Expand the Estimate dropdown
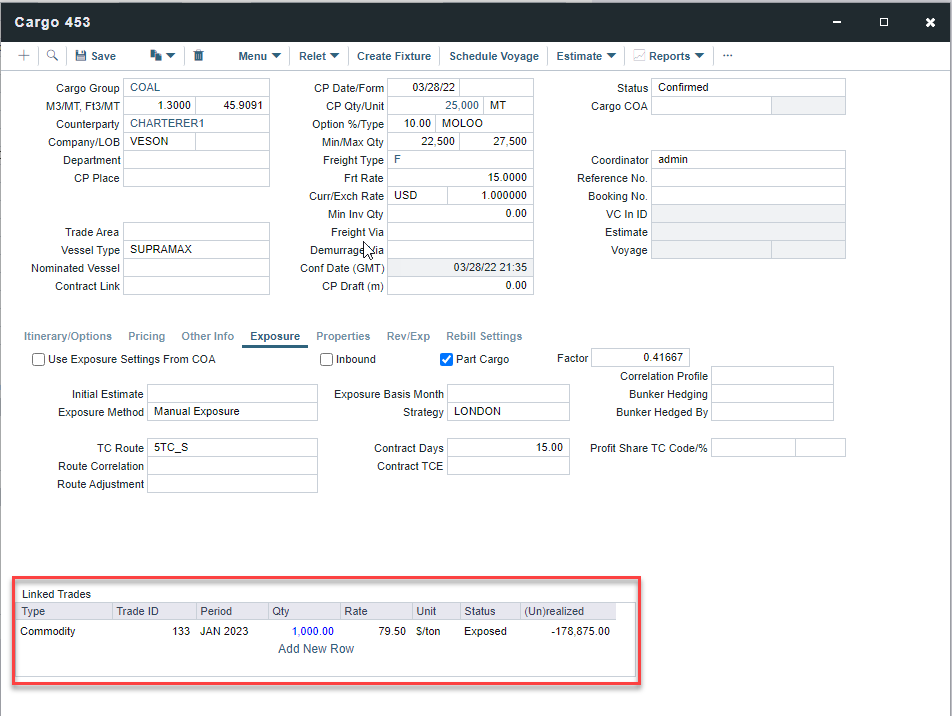The image size is (952, 716). [586, 56]
